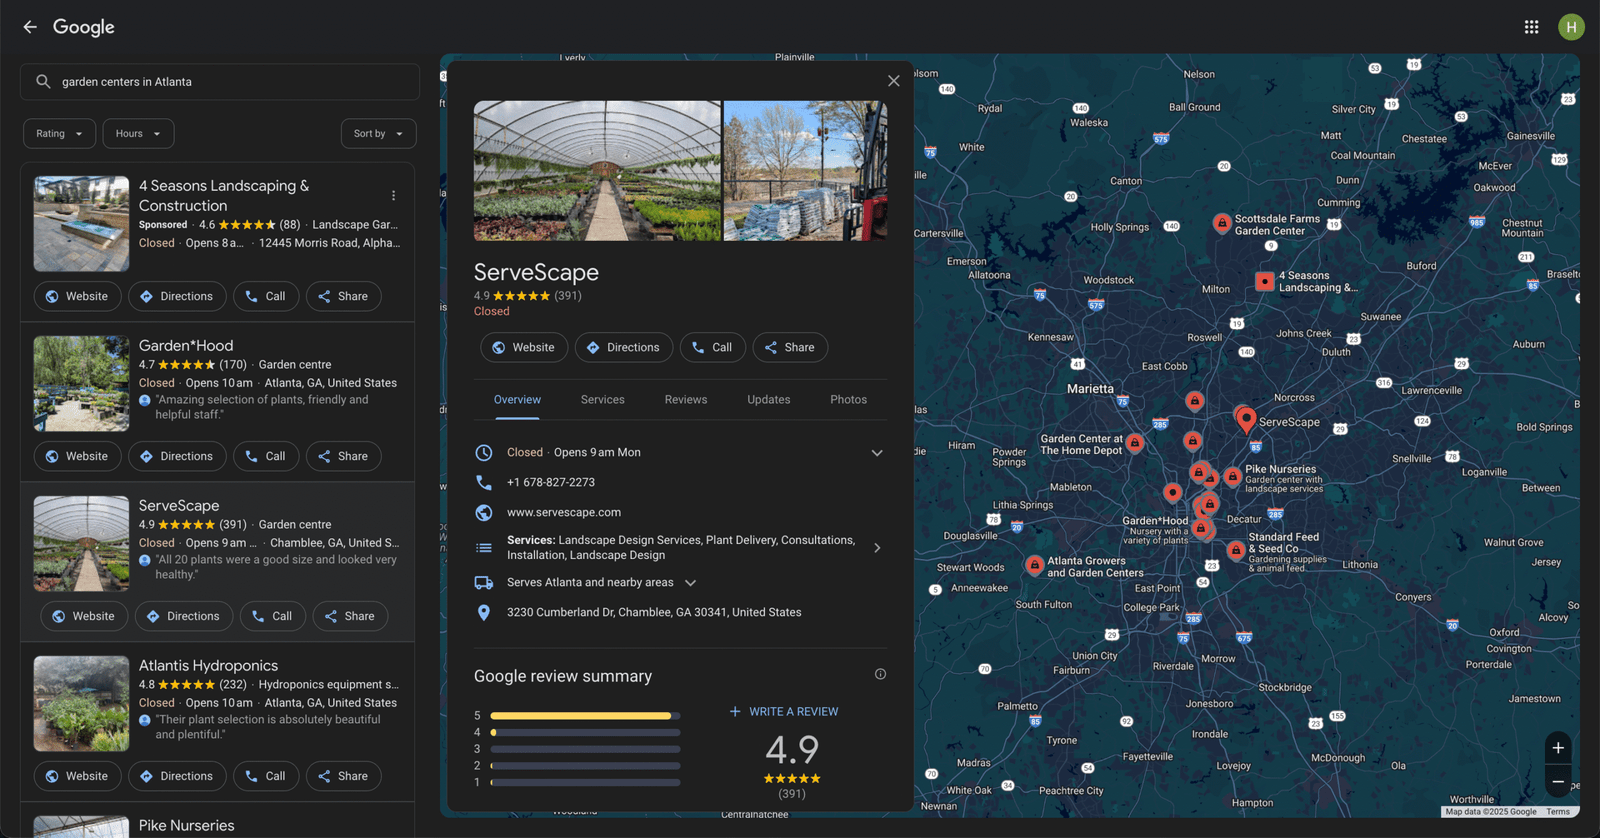Click 4 Seasons Landscaping & Construction title
Screen dimensions: 1600x838
pyautogui.click(x=224, y=196)
